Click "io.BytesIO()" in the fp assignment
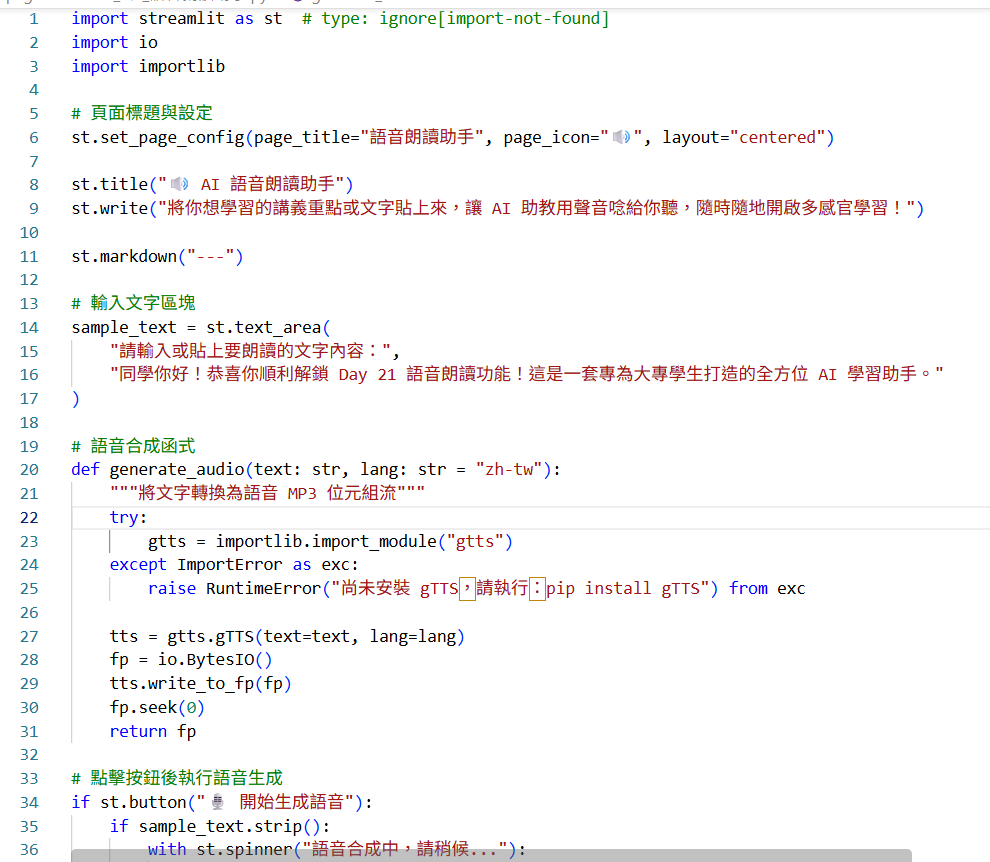 click(x=215, y=660)
